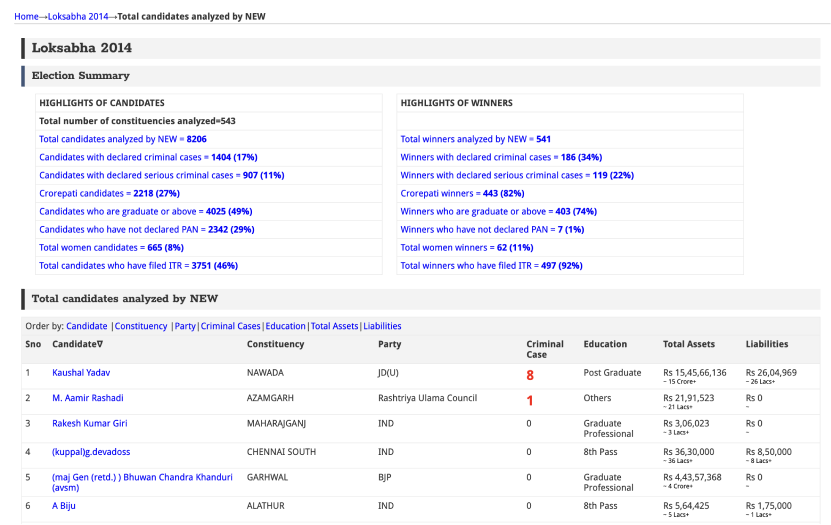Order the list by Liabilities
831x525 pixels.
382,326
